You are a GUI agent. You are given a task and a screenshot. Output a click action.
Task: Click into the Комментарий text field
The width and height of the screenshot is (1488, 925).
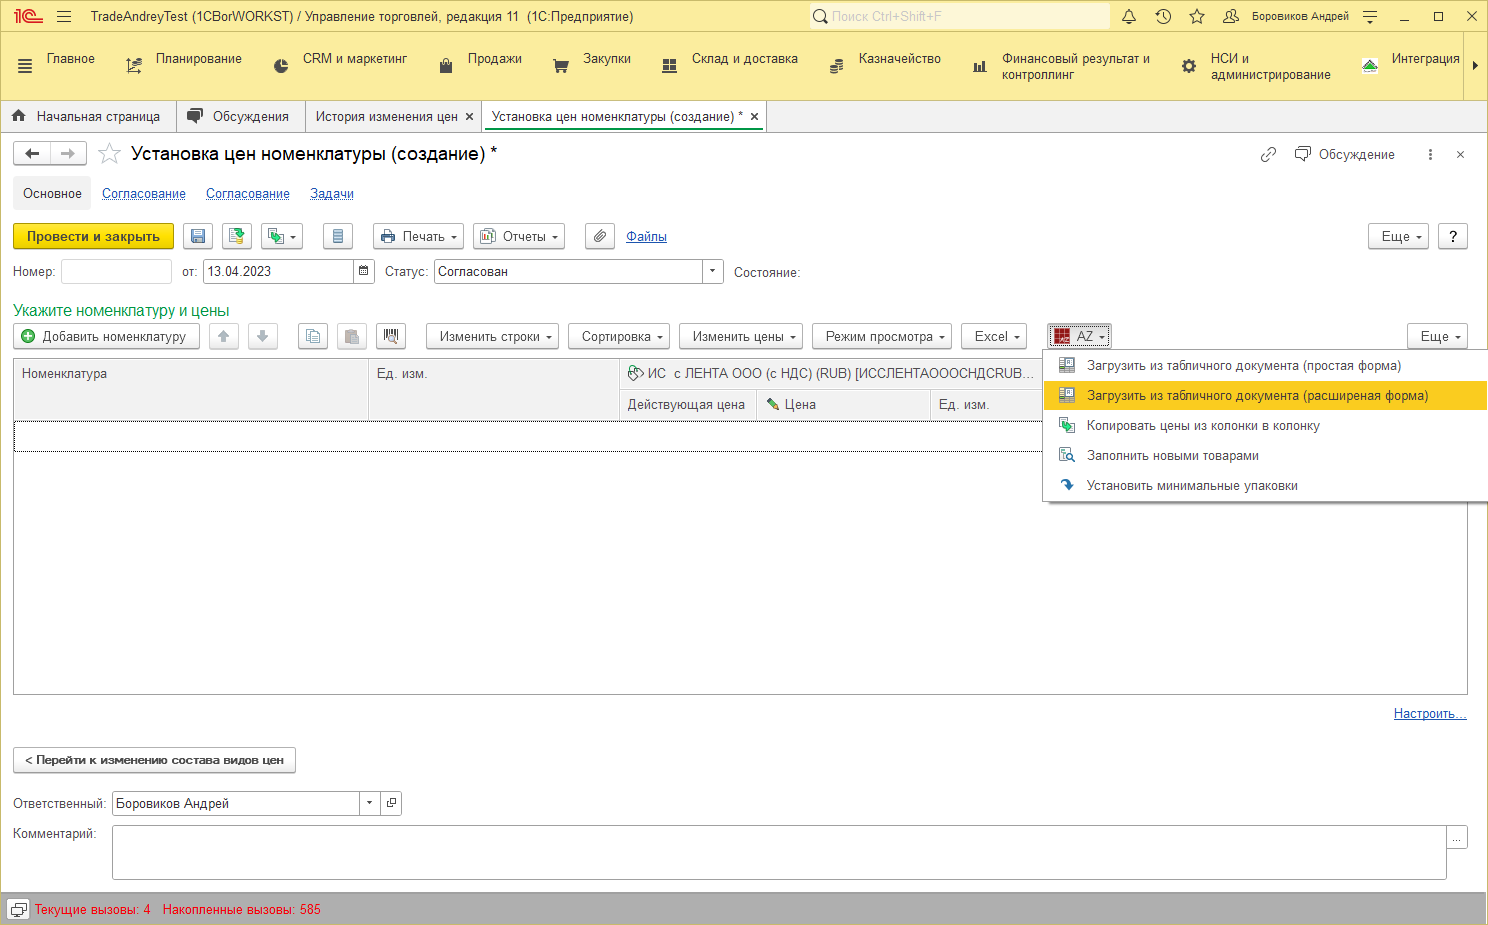click(778, 852)
